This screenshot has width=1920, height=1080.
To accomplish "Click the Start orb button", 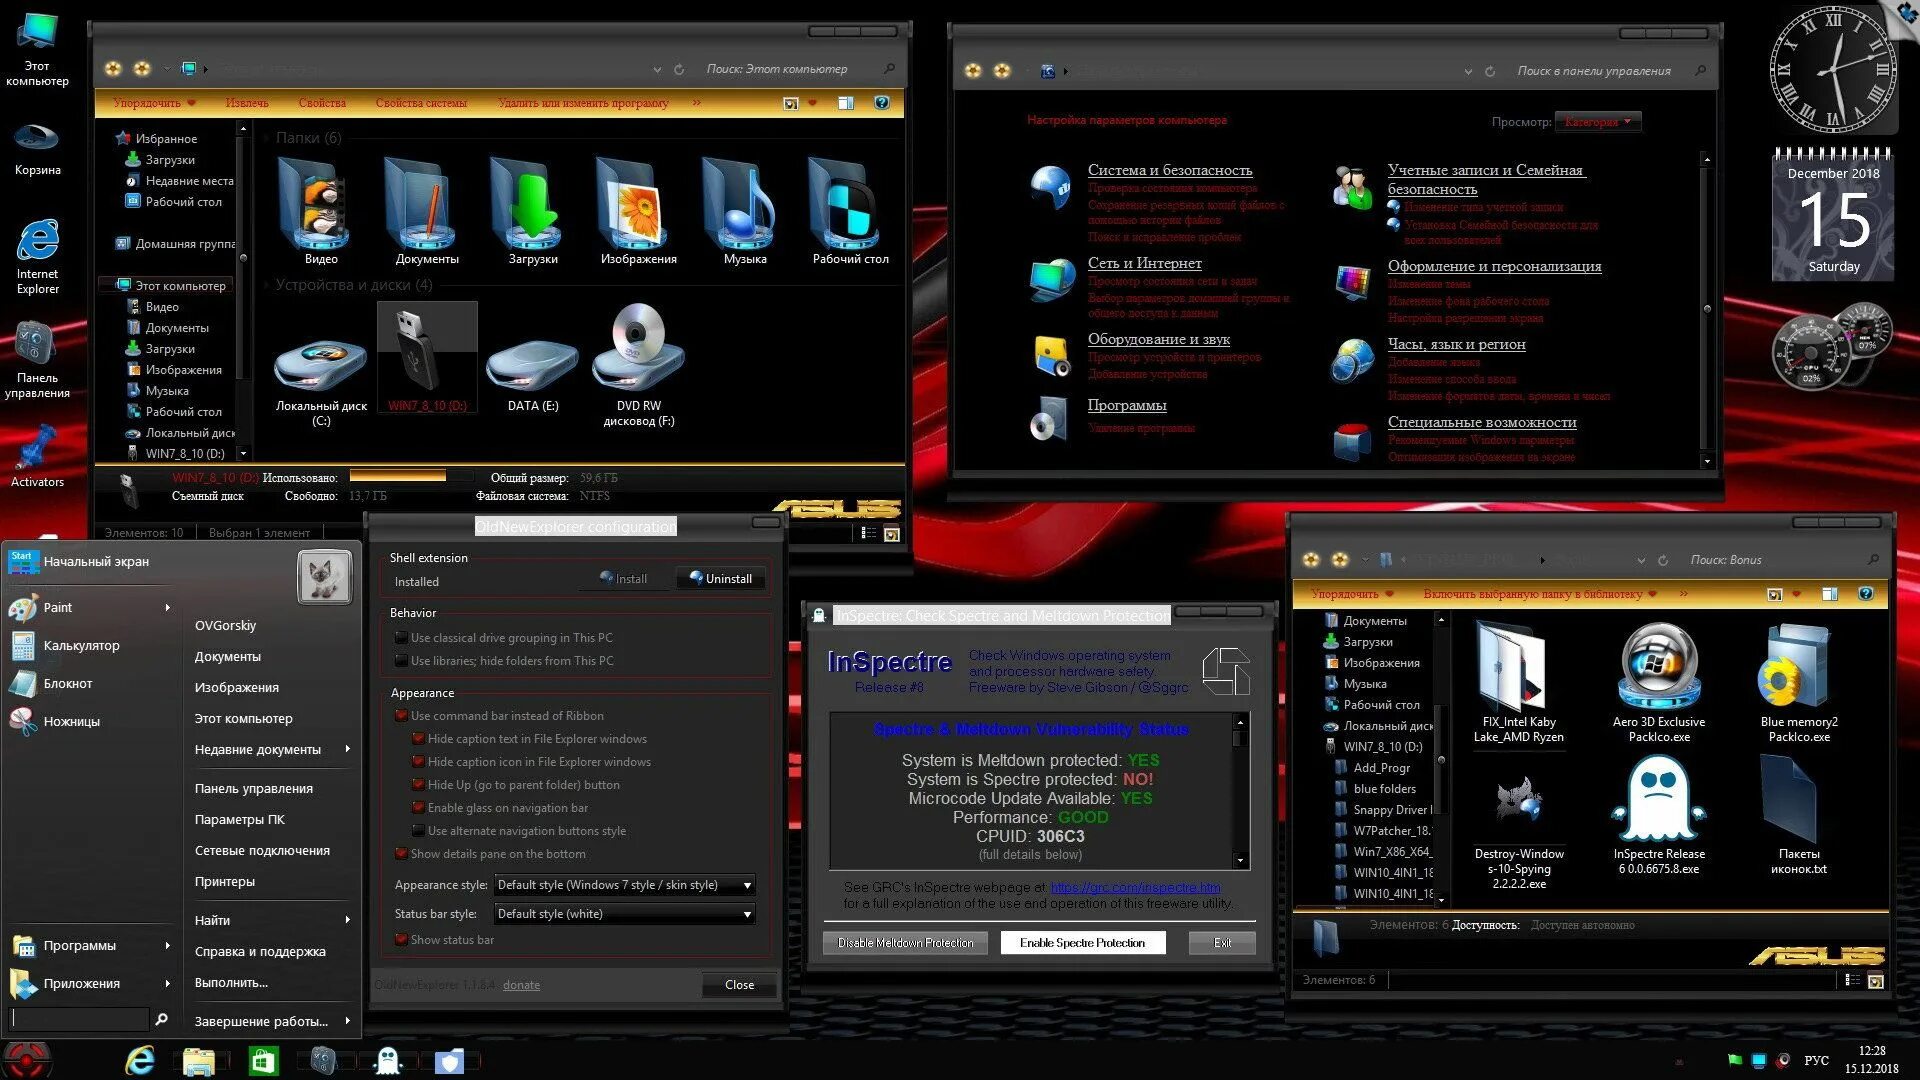I will pos(27,1060).
